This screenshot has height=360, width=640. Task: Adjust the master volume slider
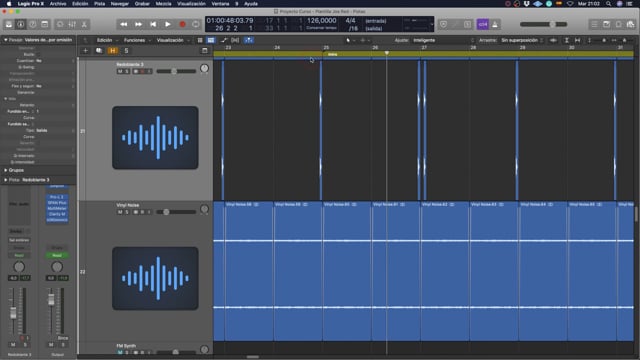(x=543, y=24)
